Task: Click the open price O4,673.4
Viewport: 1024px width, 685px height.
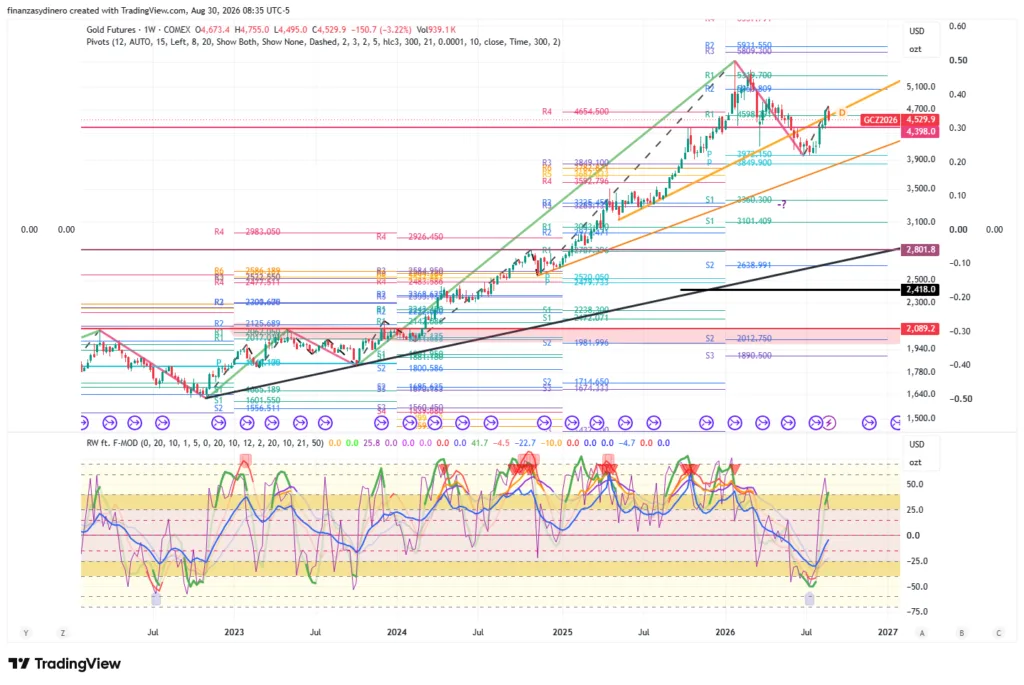Action: pyautogui.click(x=212, y=29)
